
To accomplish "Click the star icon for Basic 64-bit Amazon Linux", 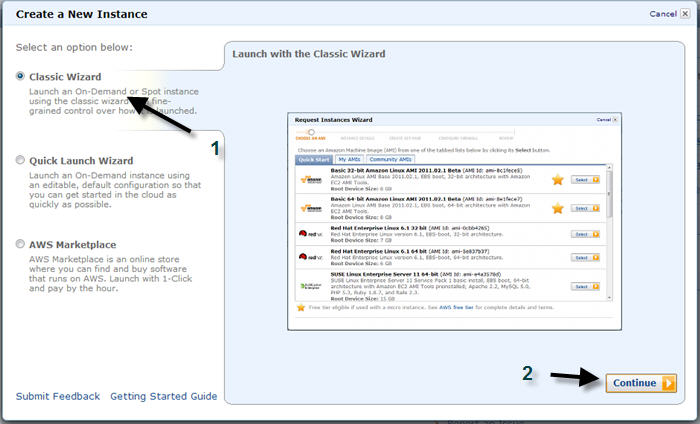I will coord(558,208).
